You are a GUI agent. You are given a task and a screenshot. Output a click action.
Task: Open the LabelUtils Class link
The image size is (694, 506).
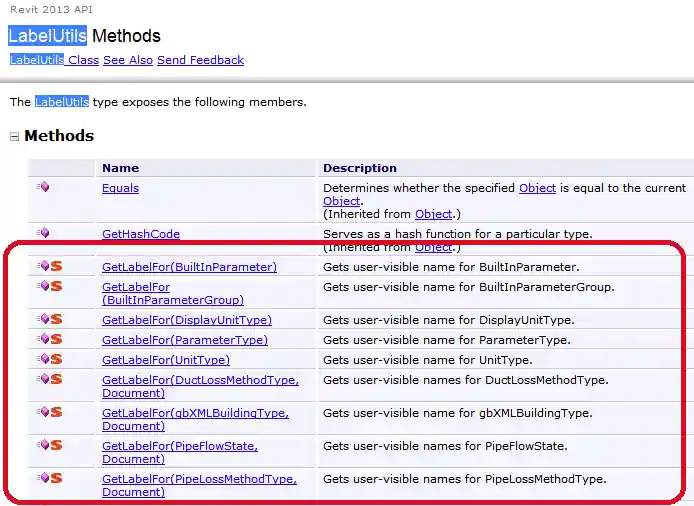point(54,60)
